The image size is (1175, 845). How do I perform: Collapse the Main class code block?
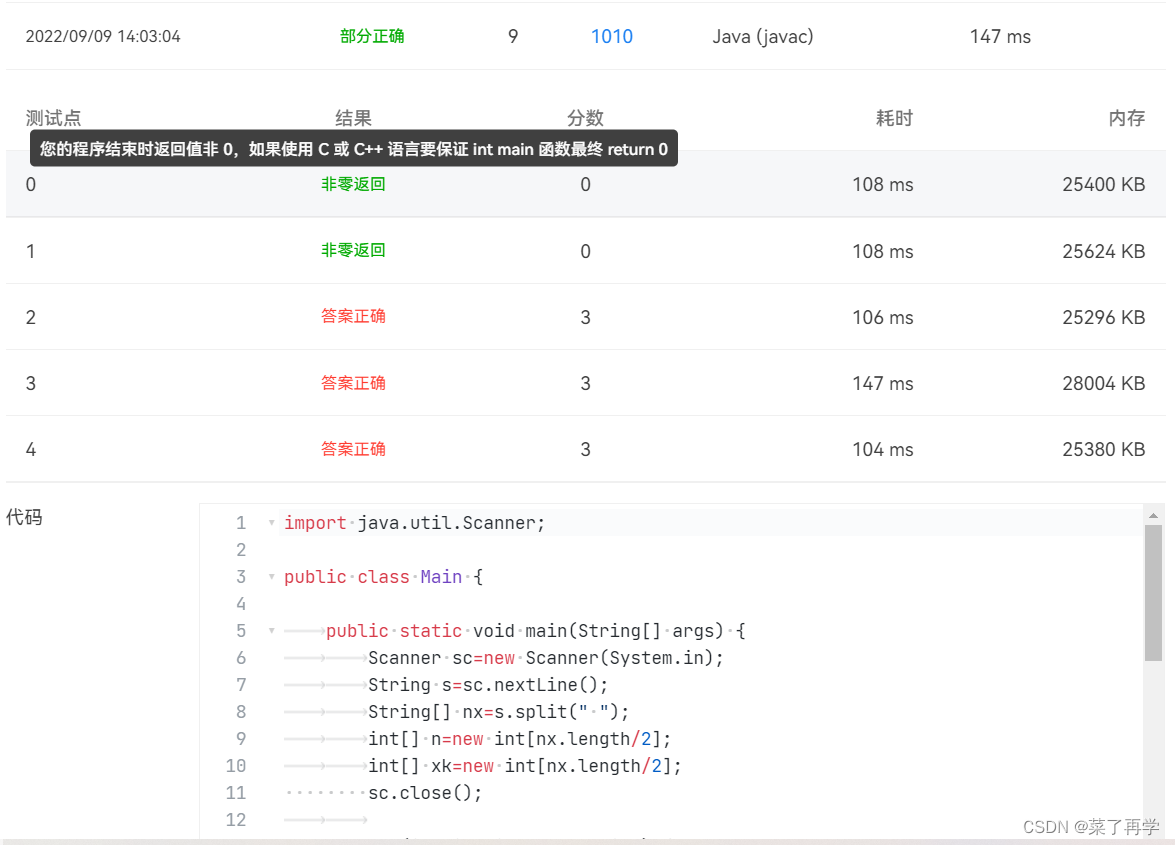tap(271, 576)
